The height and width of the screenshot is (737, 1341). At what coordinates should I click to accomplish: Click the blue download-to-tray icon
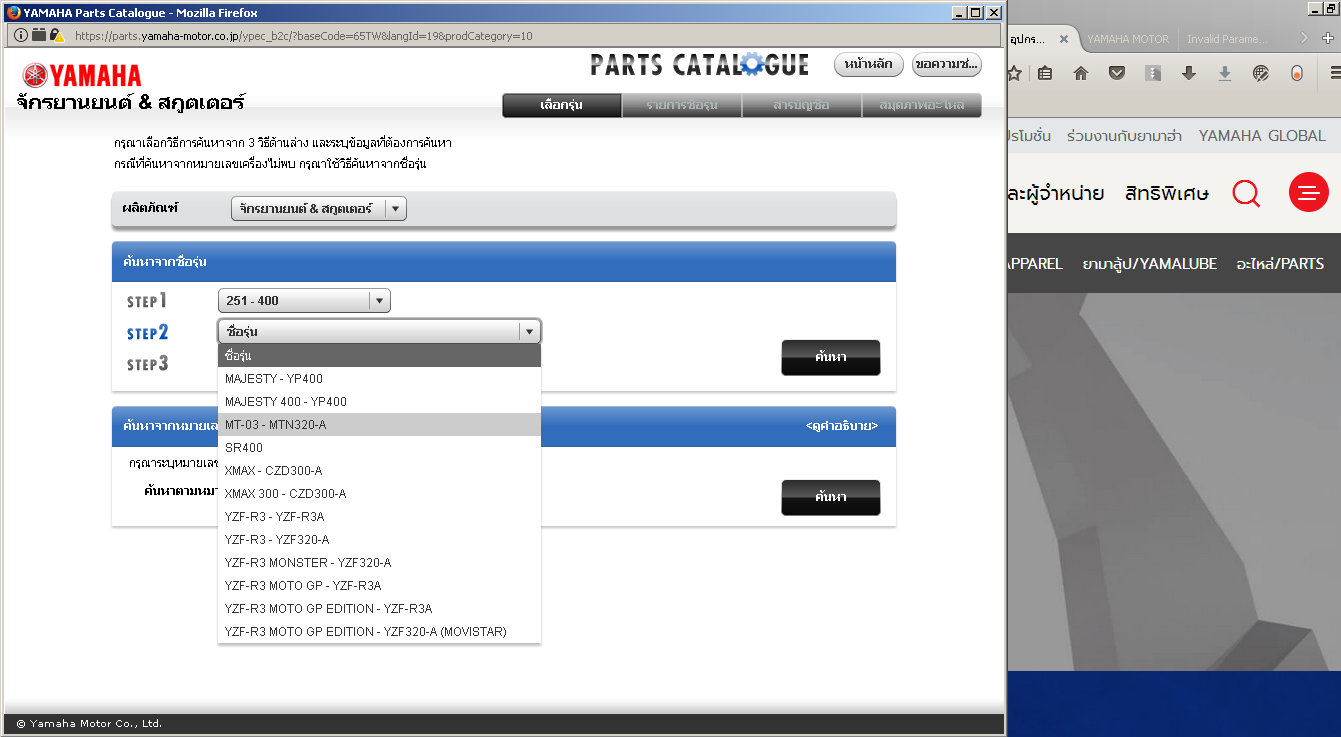coord(1224,73)
